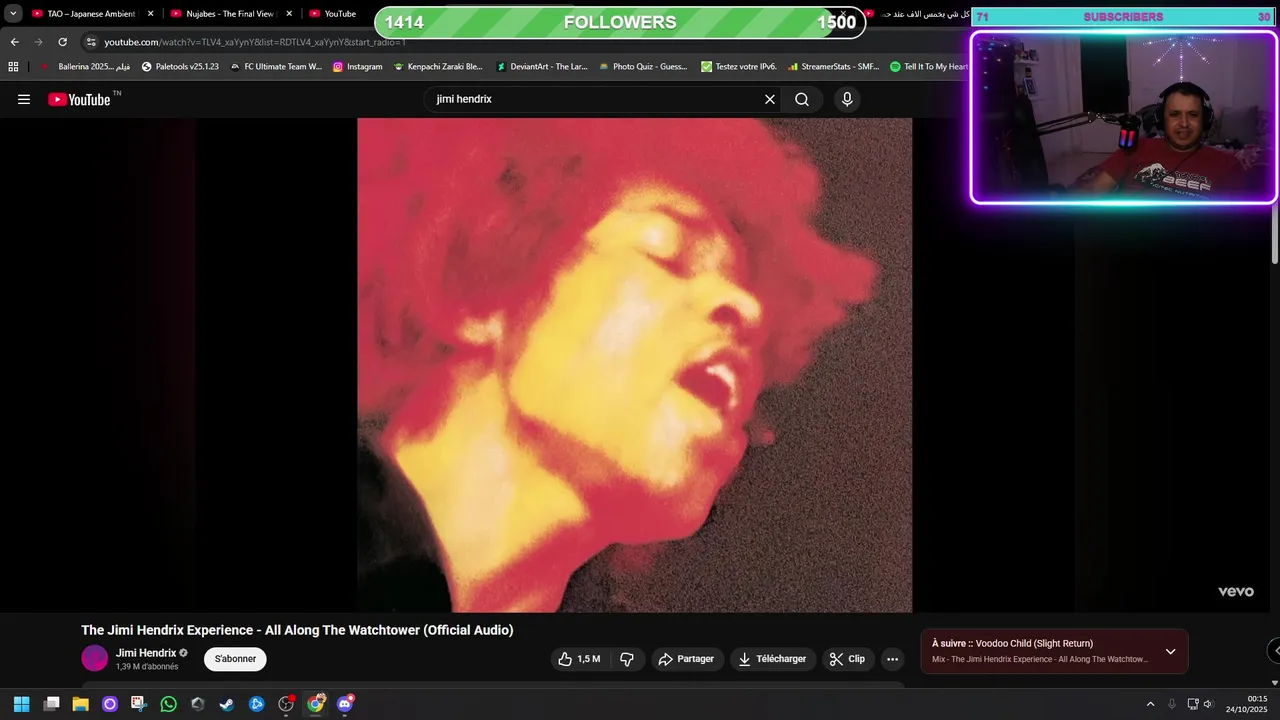Open the clock and date panel
The image size is (1280, 720).
coord(1248,704)
